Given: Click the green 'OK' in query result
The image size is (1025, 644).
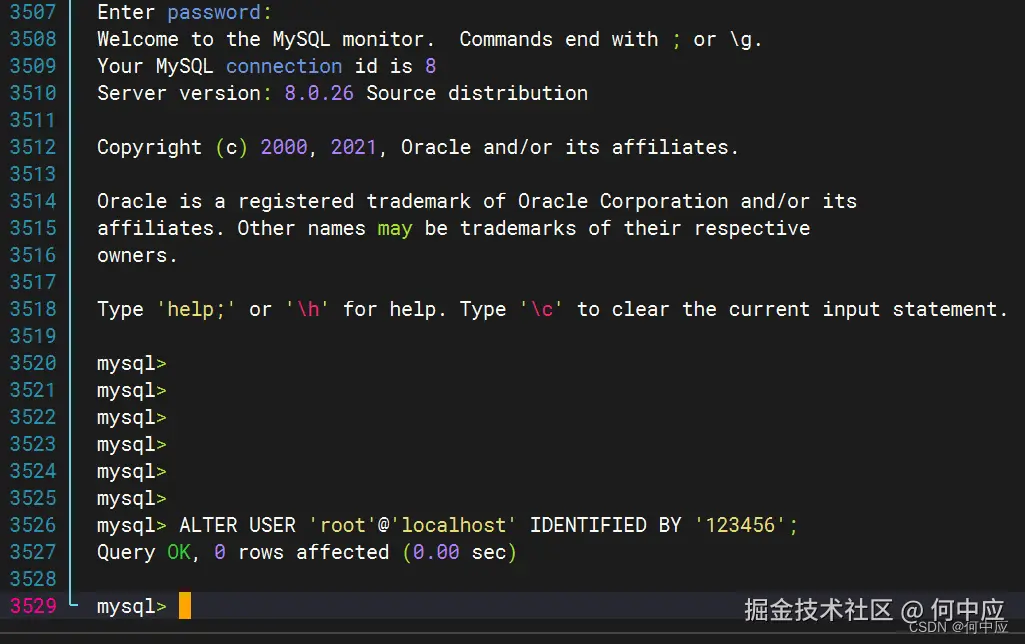Looking at the screenshot, I should pyautogui.click(x=178, y=552).
